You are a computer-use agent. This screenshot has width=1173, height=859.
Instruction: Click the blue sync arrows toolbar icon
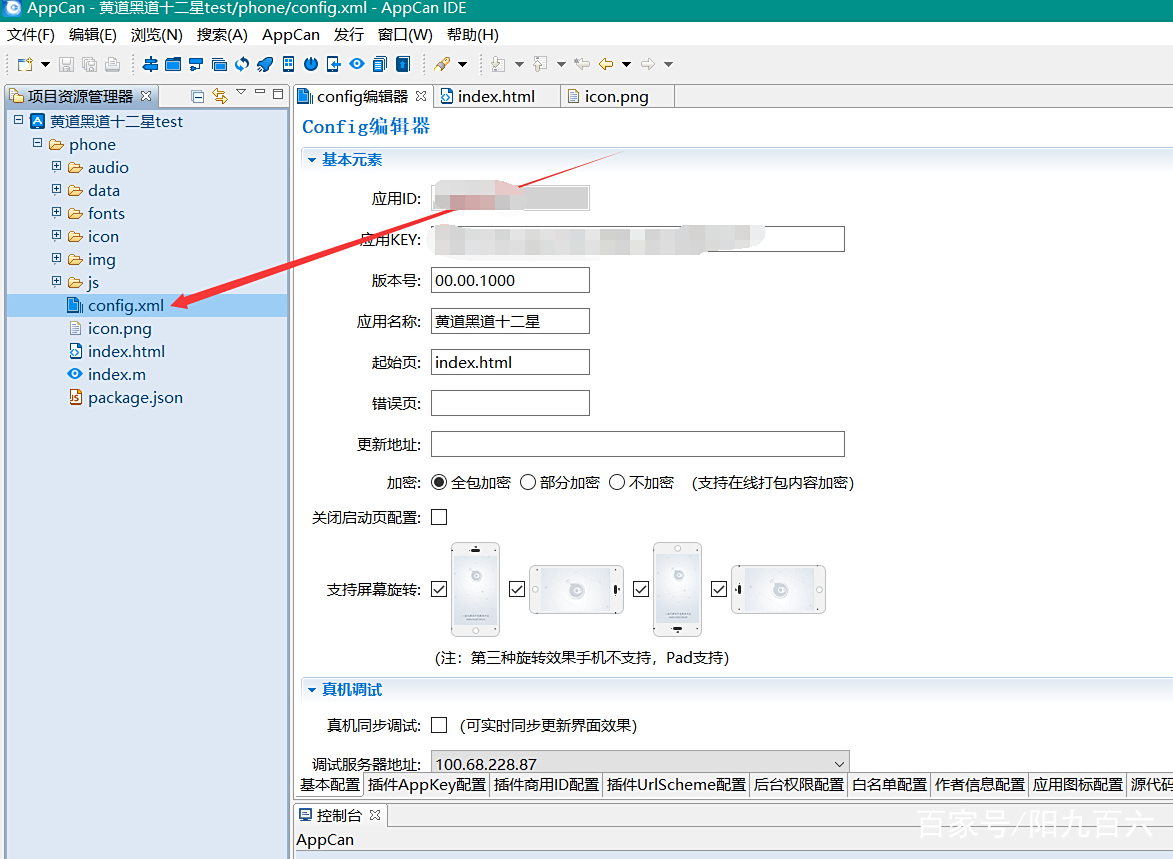tap(242, 64)
